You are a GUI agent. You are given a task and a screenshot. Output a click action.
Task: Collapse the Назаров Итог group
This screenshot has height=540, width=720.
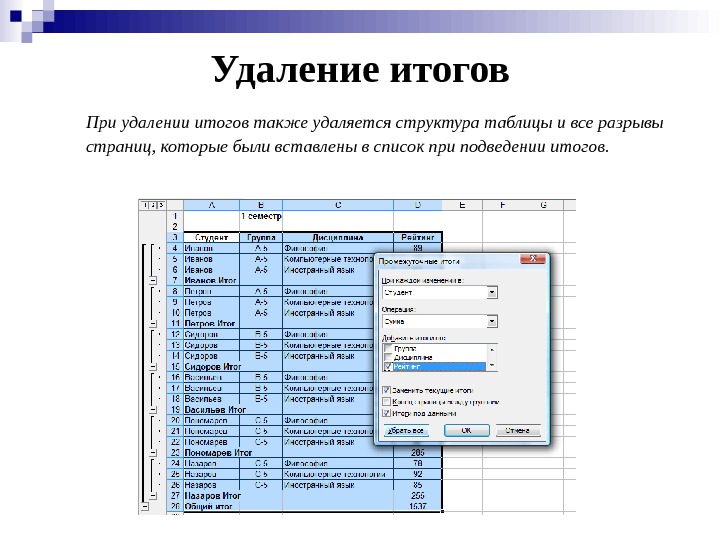153,496
